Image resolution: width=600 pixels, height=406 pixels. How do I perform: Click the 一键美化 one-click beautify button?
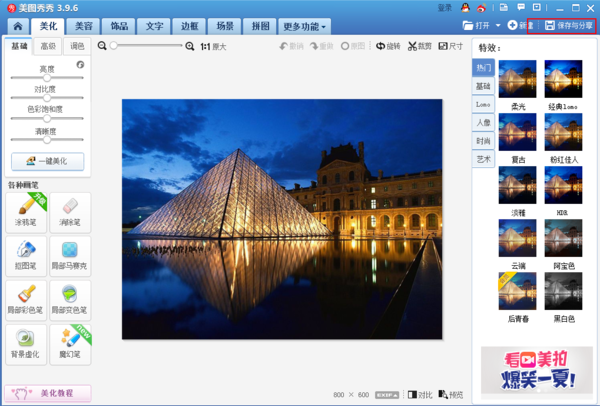coord(47,161)
